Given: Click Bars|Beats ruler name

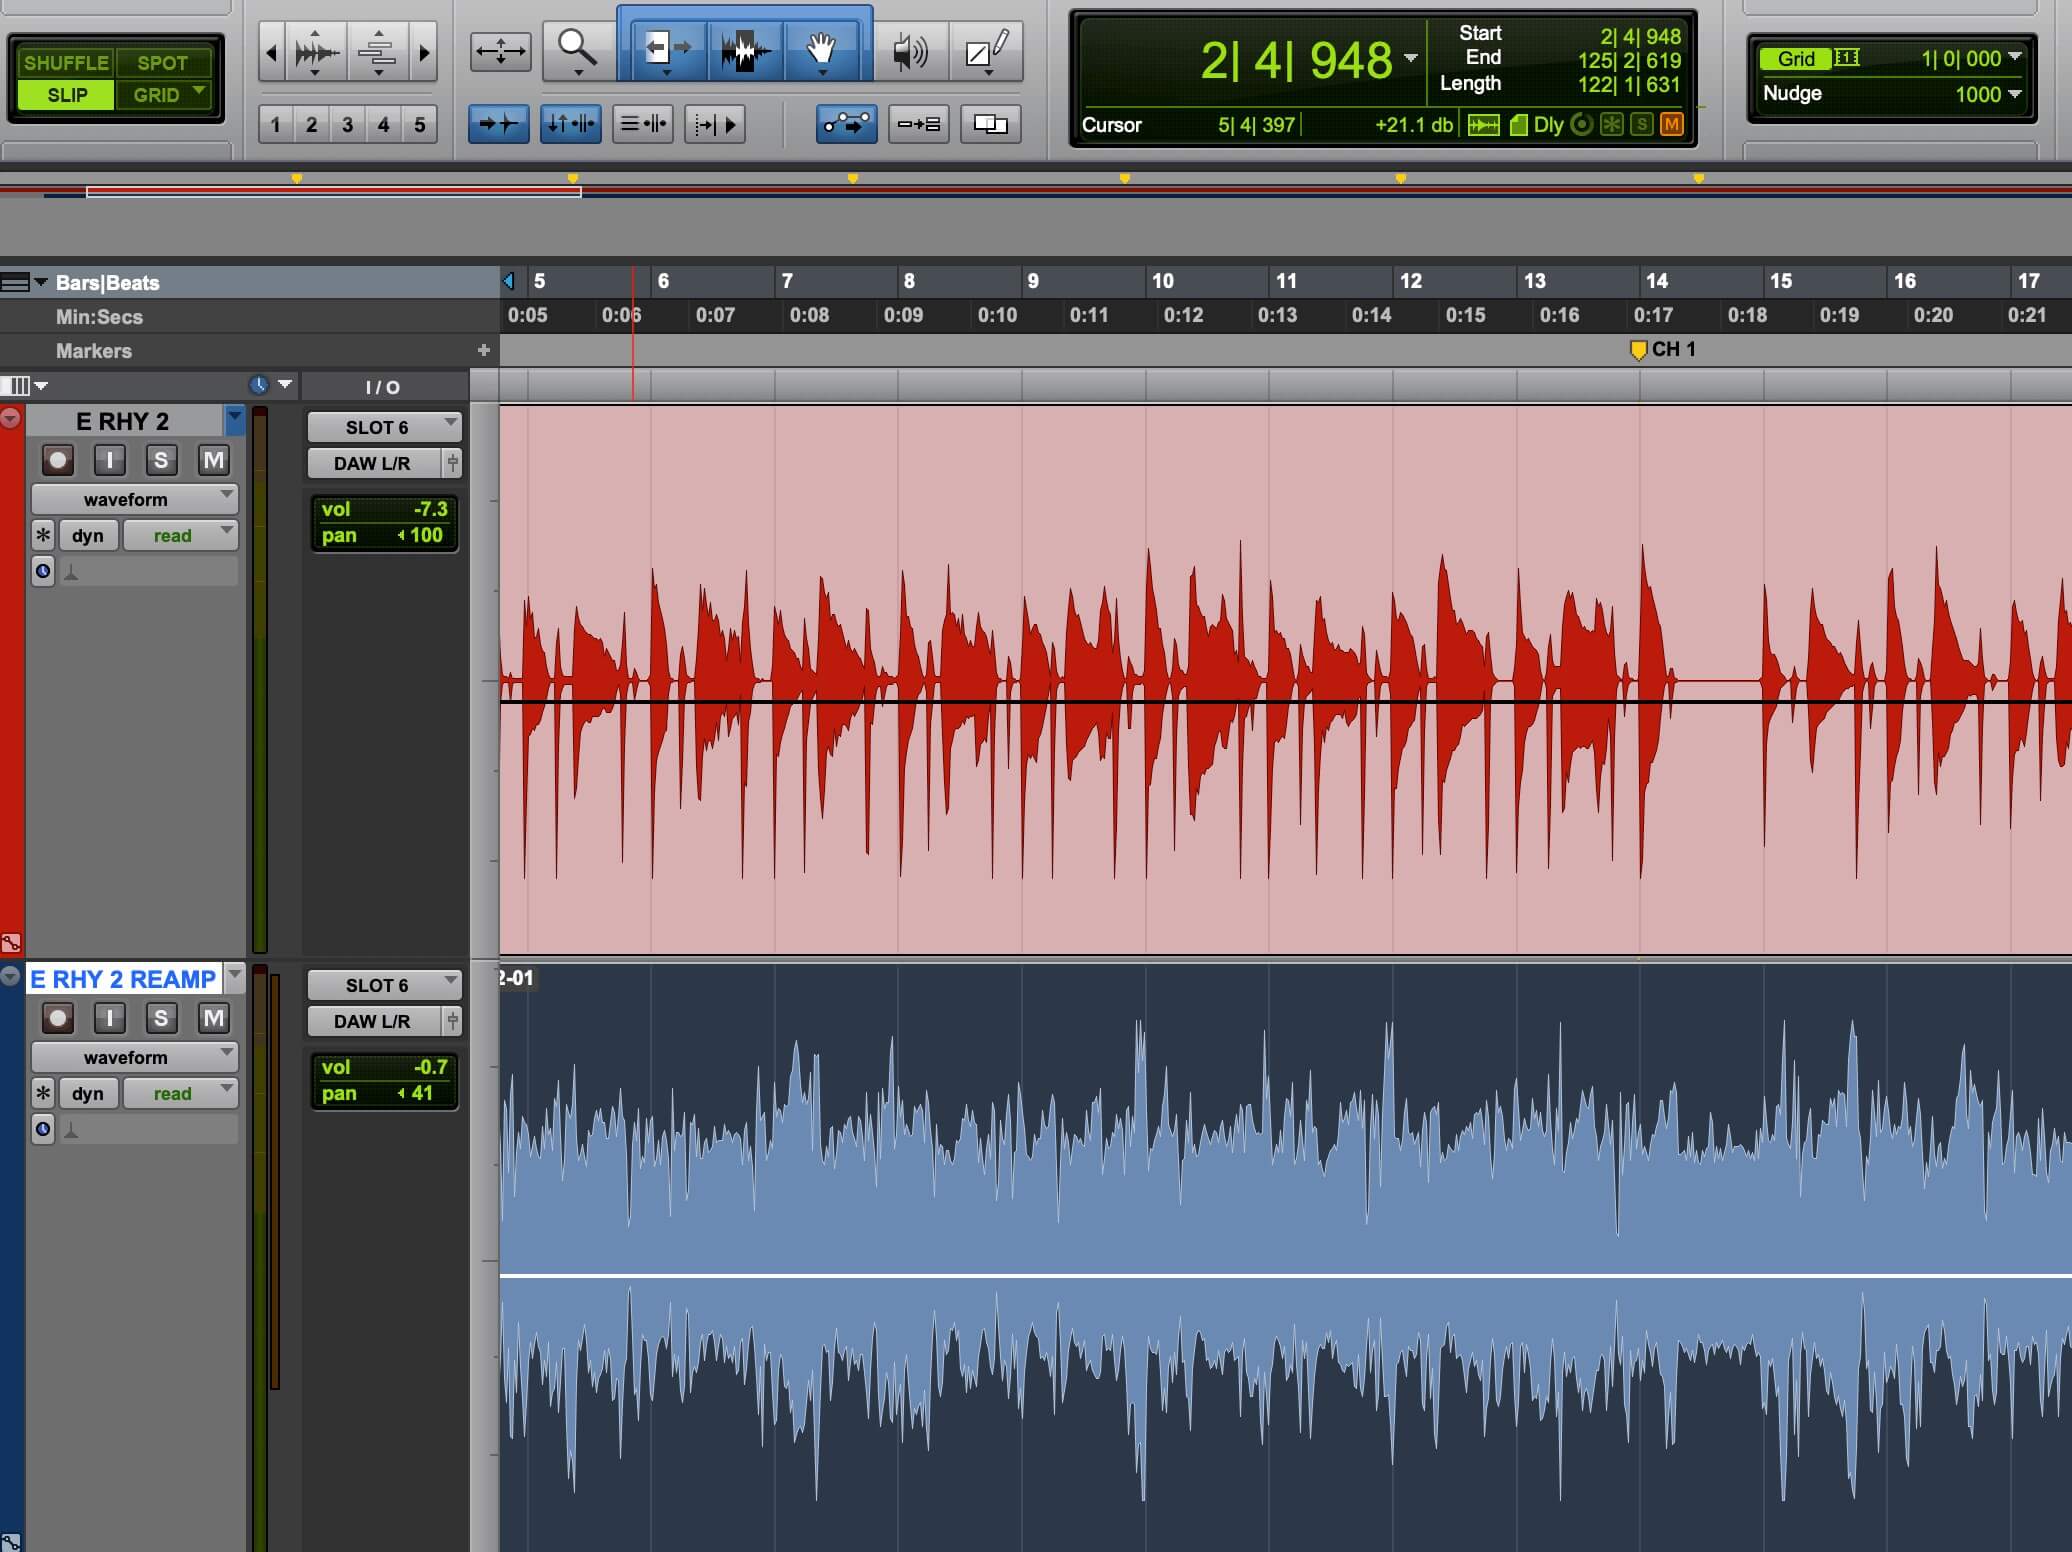Looking at the screenshot, I should (107, 283).
